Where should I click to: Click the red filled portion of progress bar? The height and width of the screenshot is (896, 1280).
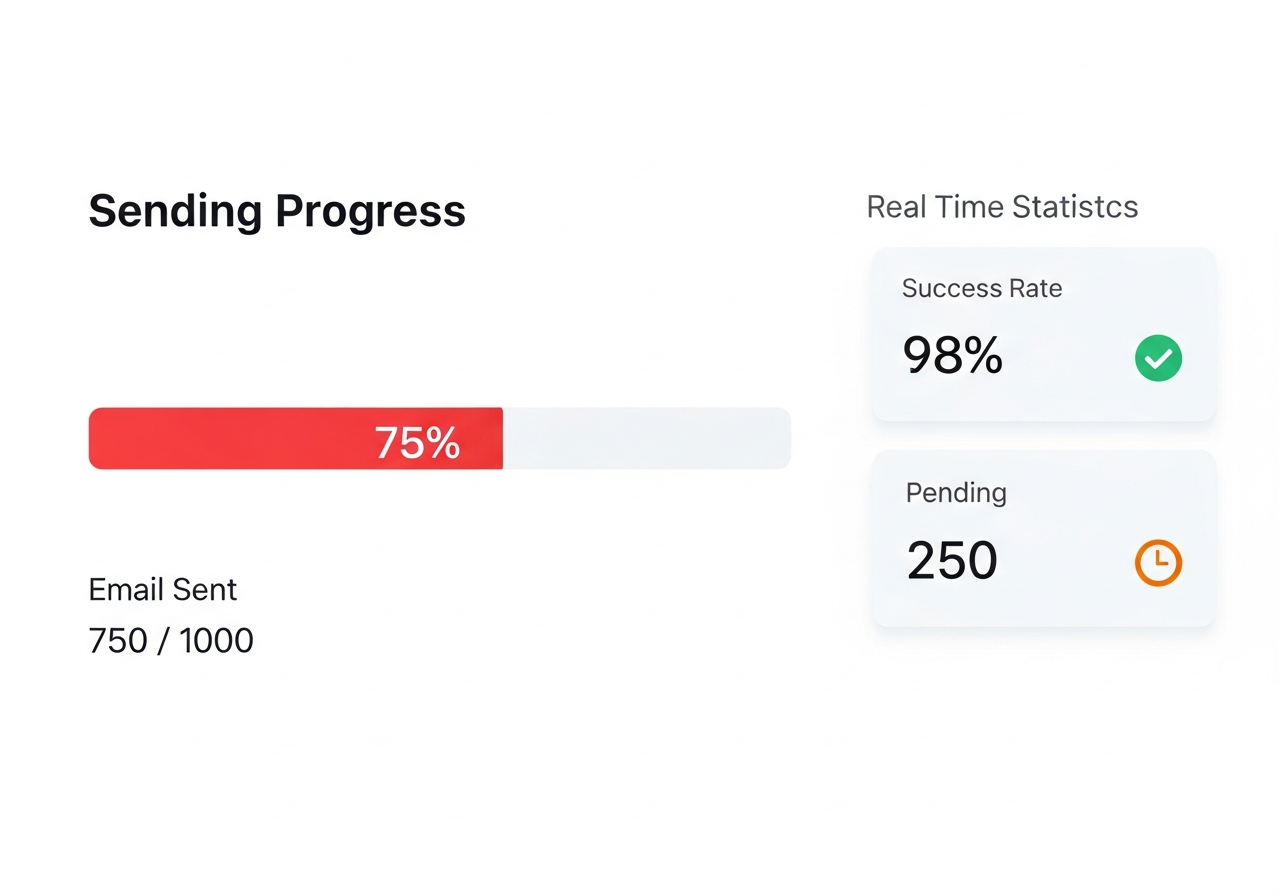pos(295,438)
